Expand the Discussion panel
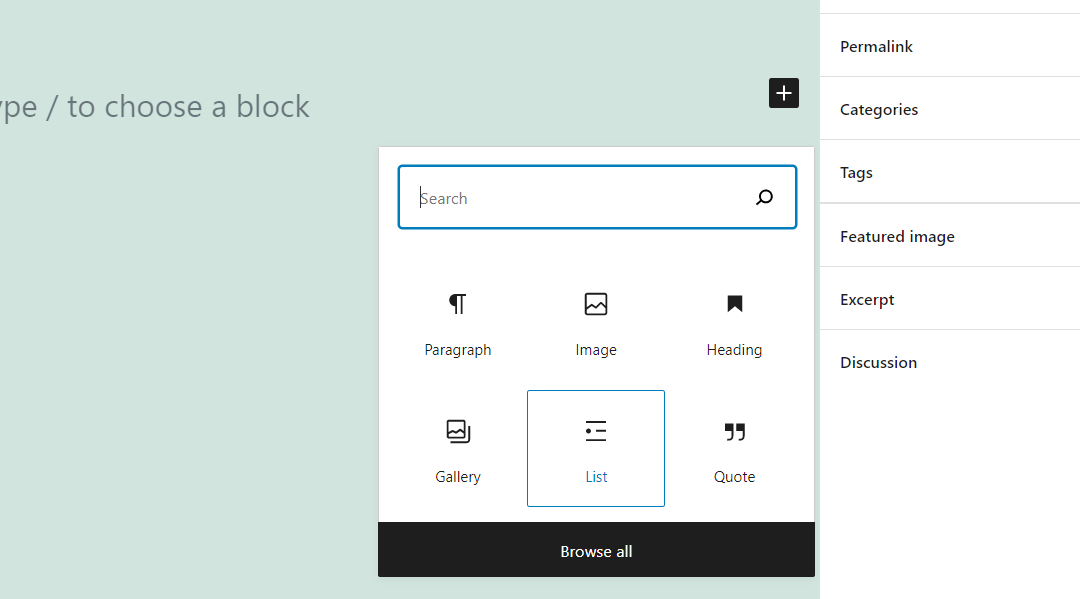Screen dimensions: 1080x599 [878, 362]
